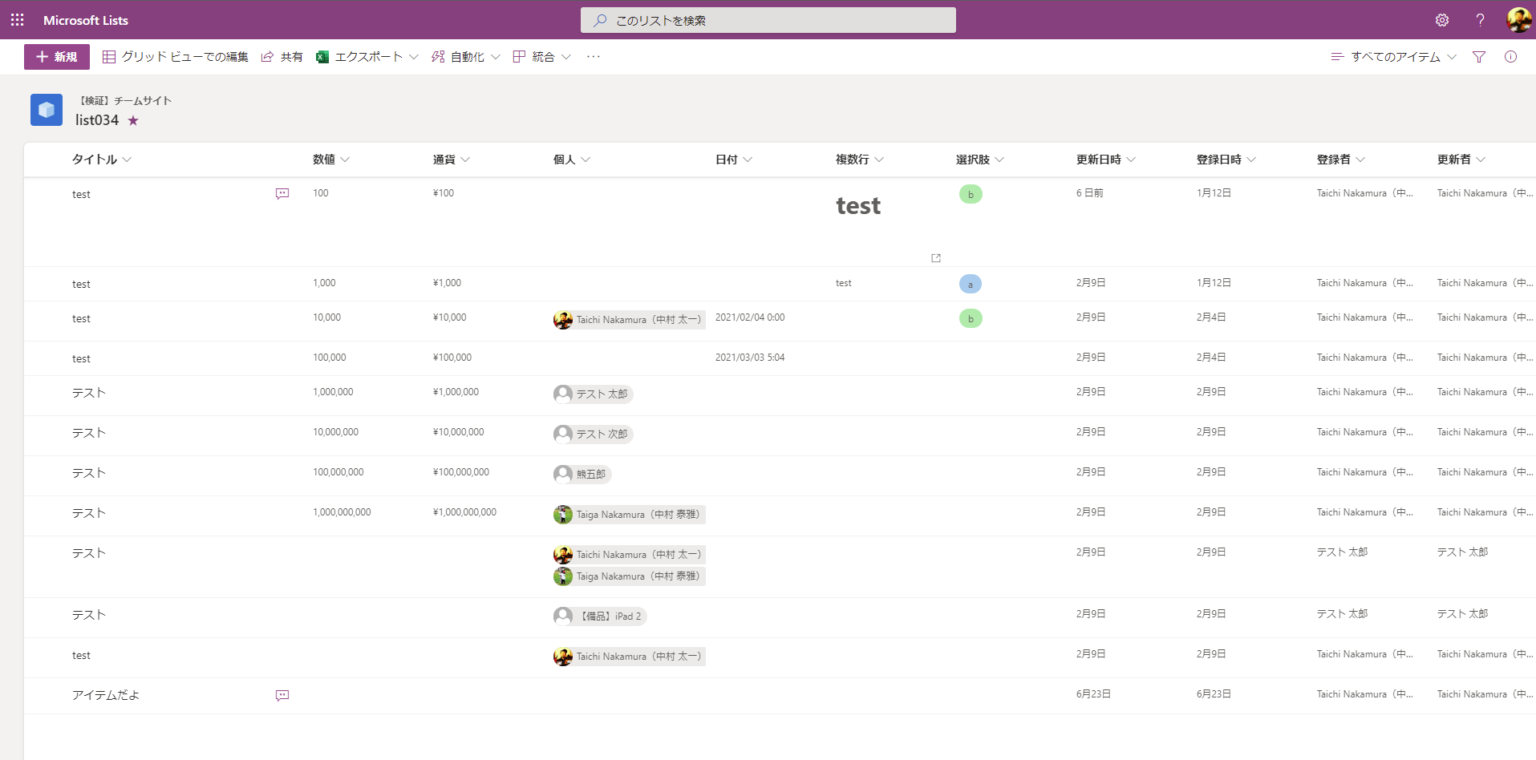The height and width of the screenshot is (760, 1536).
Task: Click the 共有 share button
Action: click(x=282, y=57)
